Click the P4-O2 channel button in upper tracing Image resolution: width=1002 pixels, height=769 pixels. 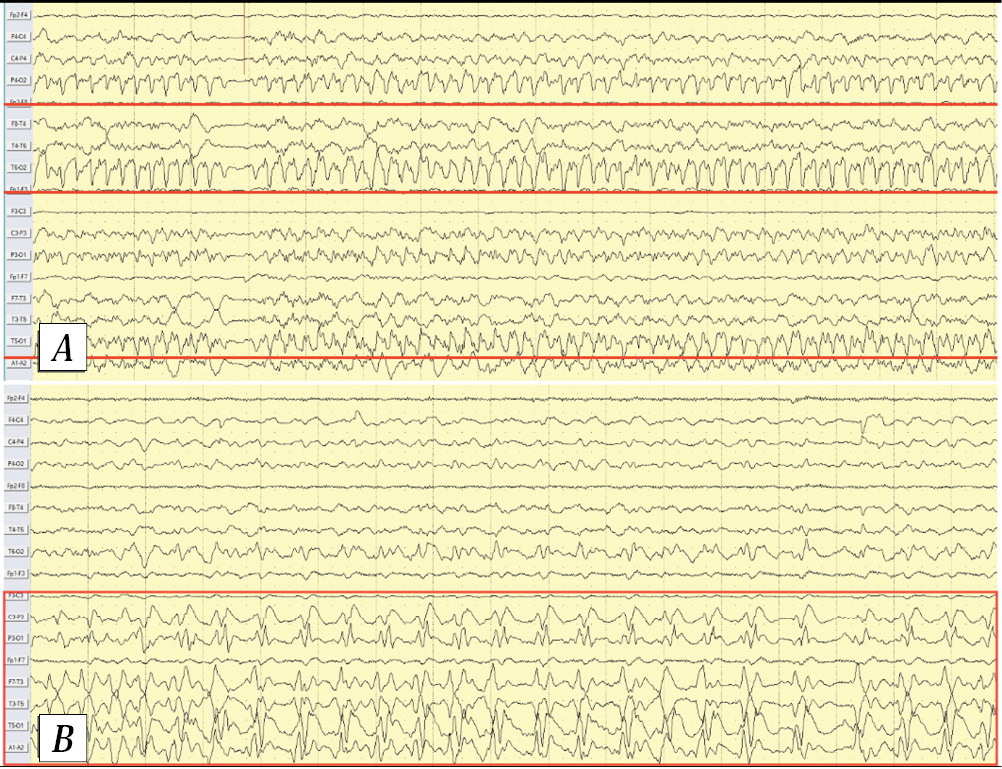pyautogui.click(x=19, y=79)
